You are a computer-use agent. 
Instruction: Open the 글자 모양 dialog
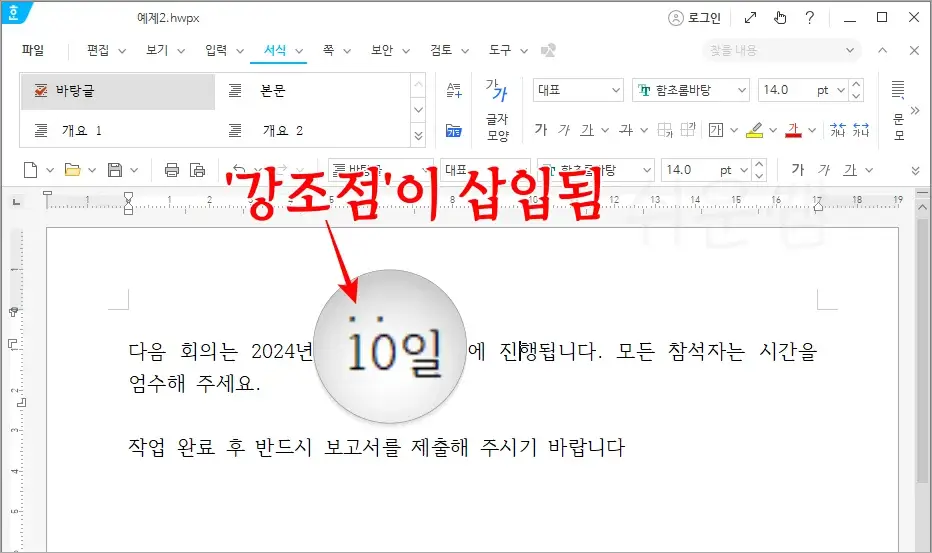point(498,110)
